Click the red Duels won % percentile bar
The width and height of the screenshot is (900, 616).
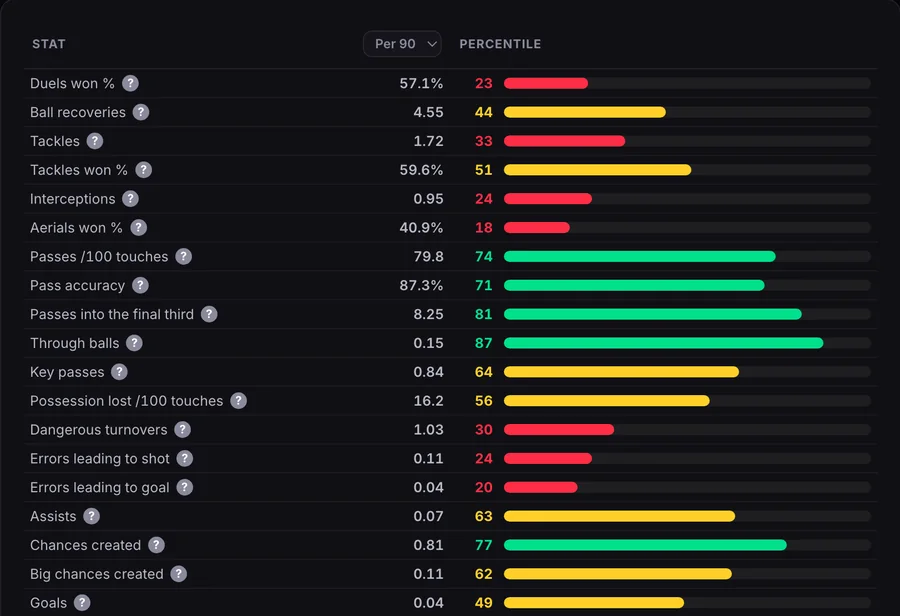pos(546,83)
